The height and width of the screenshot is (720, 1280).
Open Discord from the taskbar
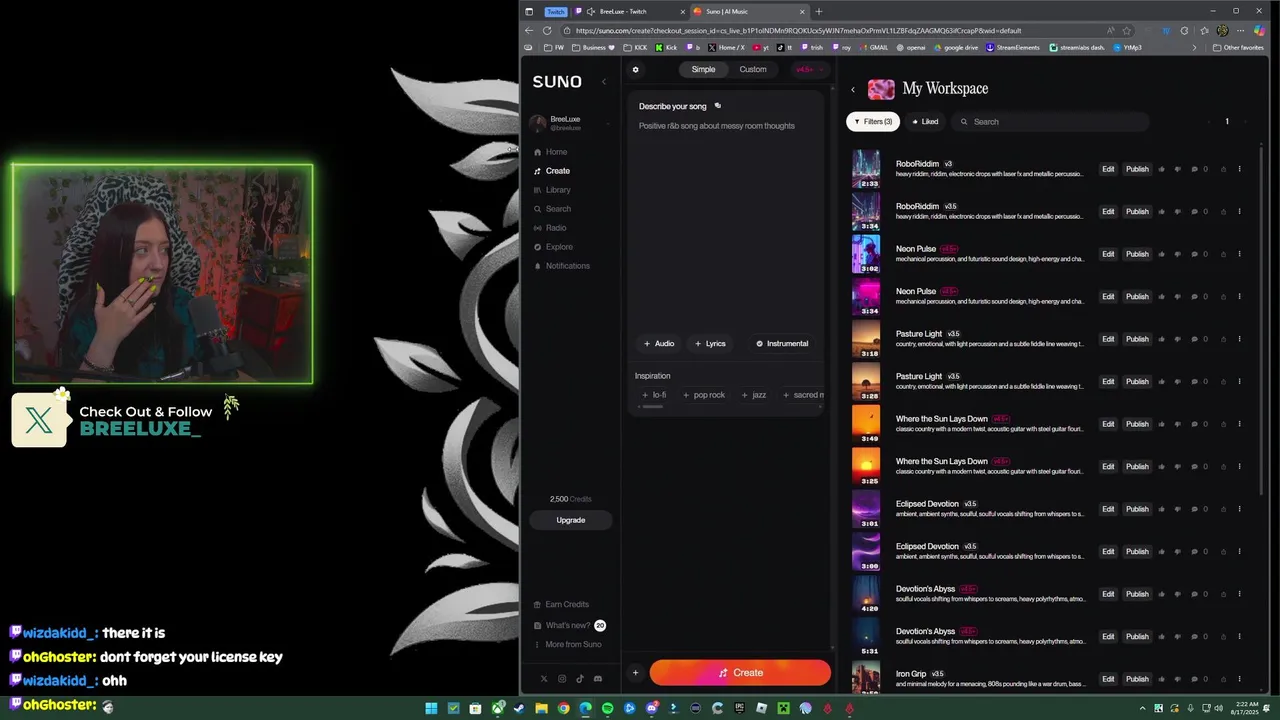pyautogui.click(x=651, y=708)
